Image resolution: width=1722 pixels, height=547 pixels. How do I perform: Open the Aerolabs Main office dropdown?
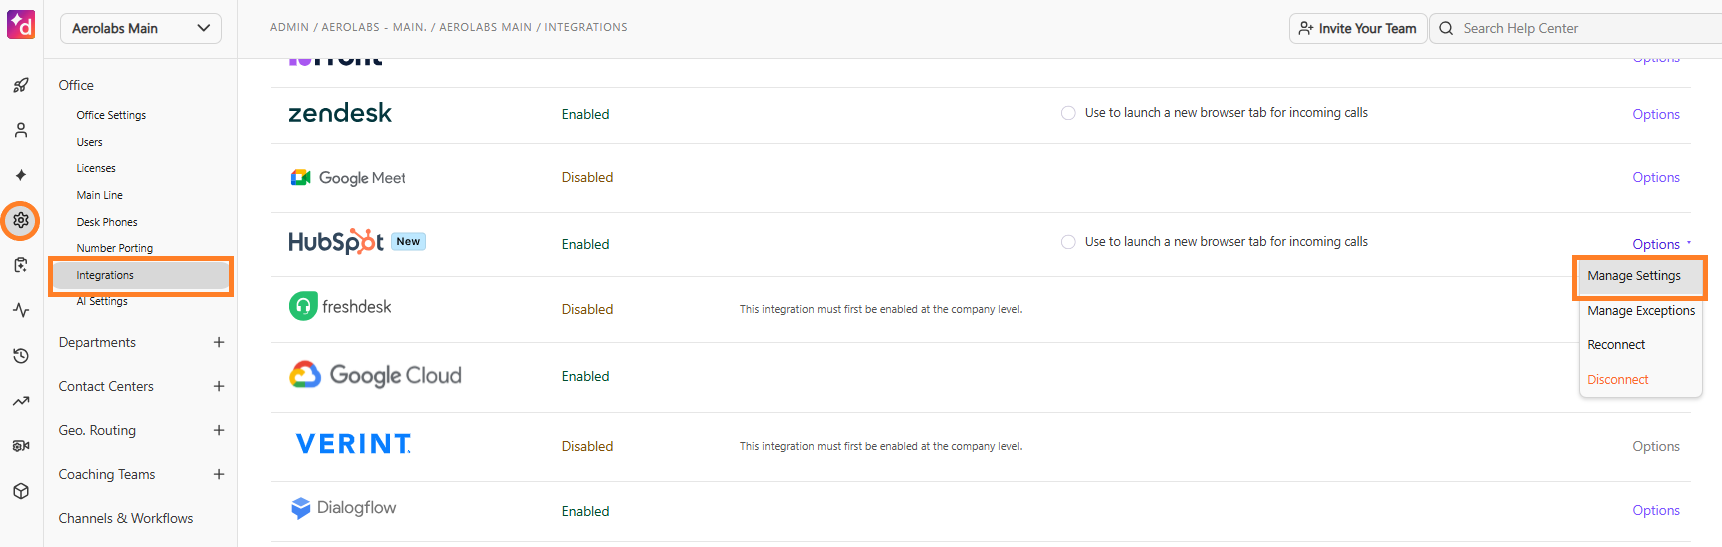point(141,28)
